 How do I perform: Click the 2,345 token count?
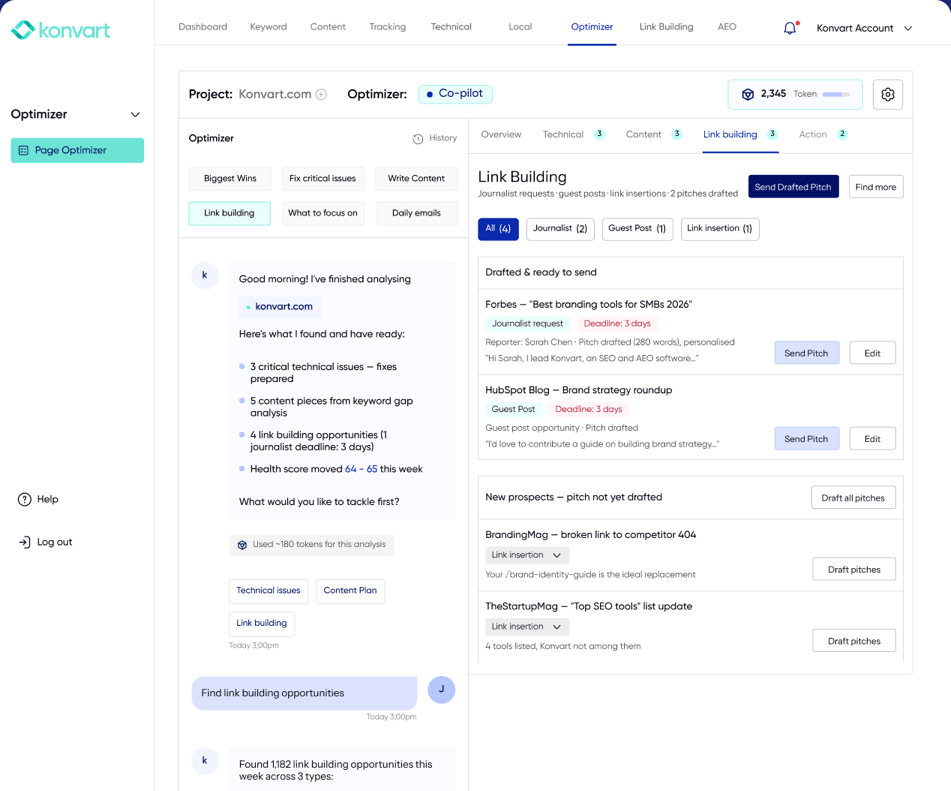pyautogui.click(x=773, y=94)
